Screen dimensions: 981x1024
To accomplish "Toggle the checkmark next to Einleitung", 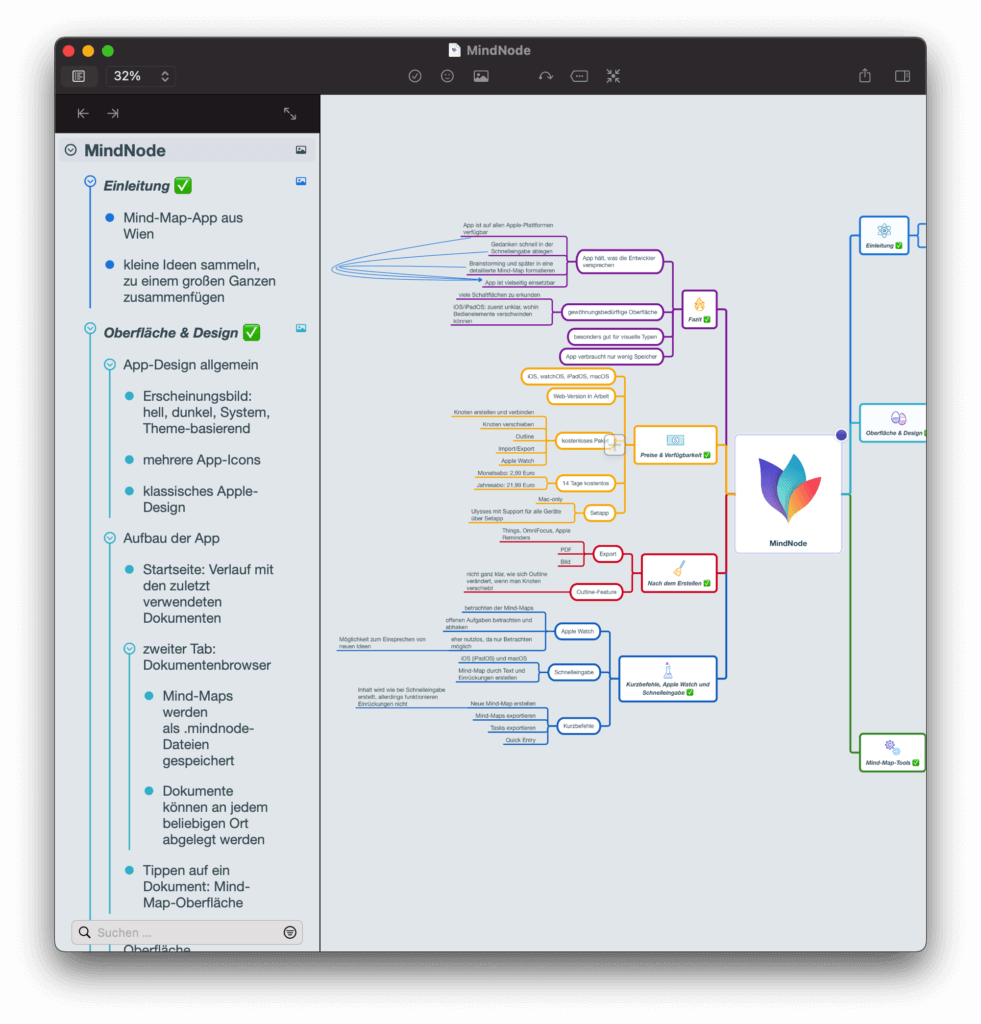I will click(182, 185).
